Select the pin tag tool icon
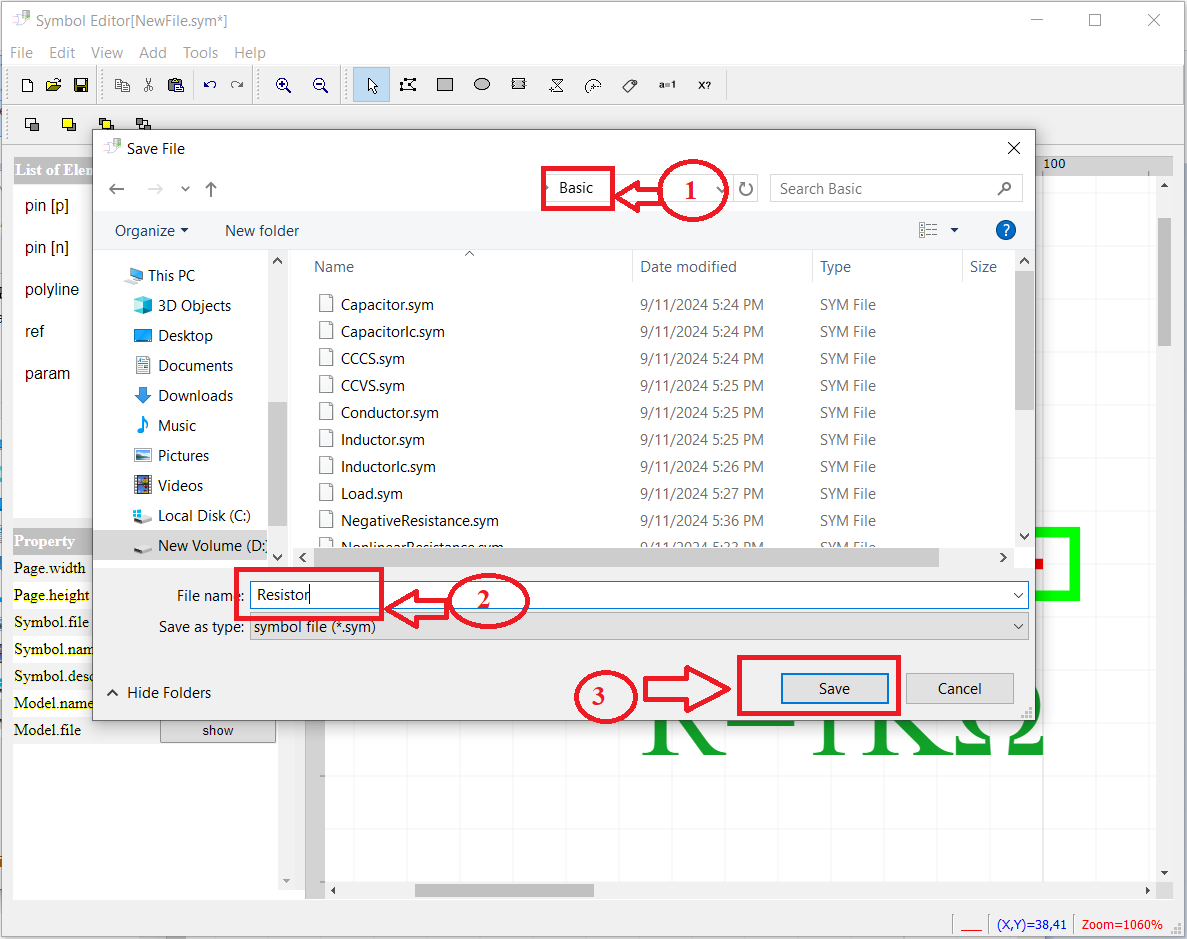 (630, 86)
